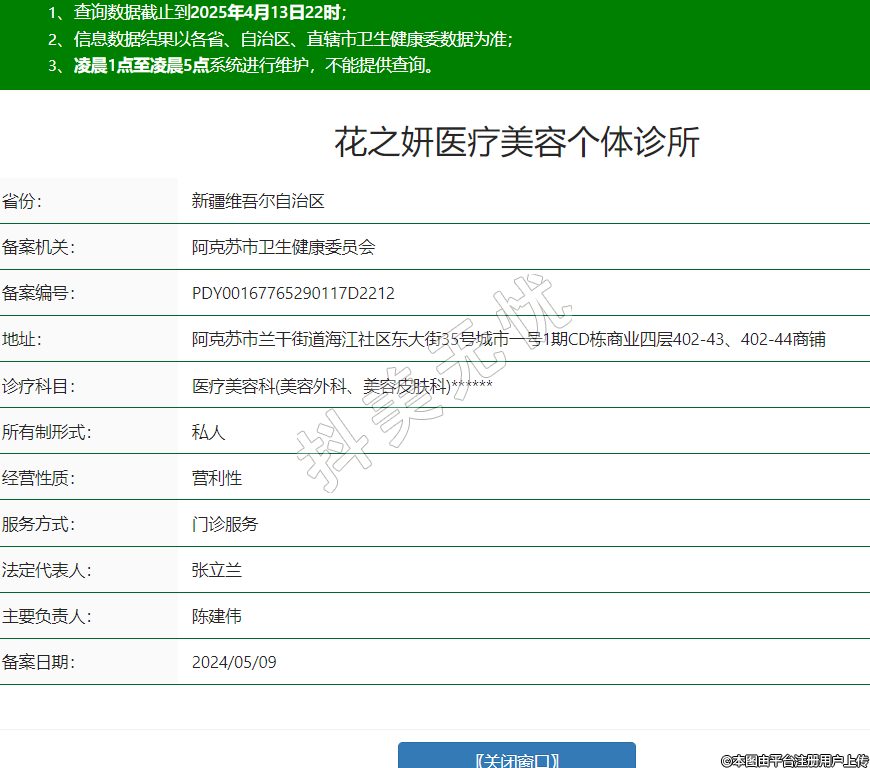Select the 备案机关 value 阿克苏市卫生健康委员会

(x=283, y=247)
